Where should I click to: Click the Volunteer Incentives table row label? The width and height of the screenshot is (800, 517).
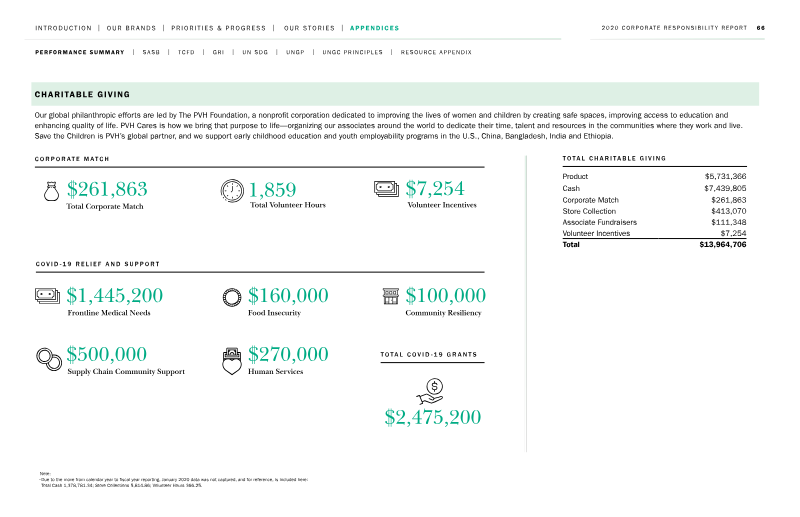(596, 234)
